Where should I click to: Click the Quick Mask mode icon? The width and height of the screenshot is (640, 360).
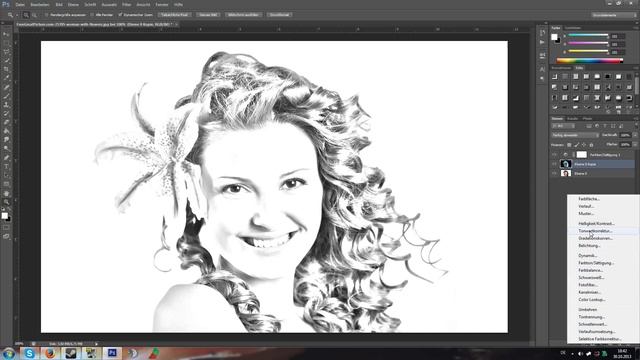point(7,228)
